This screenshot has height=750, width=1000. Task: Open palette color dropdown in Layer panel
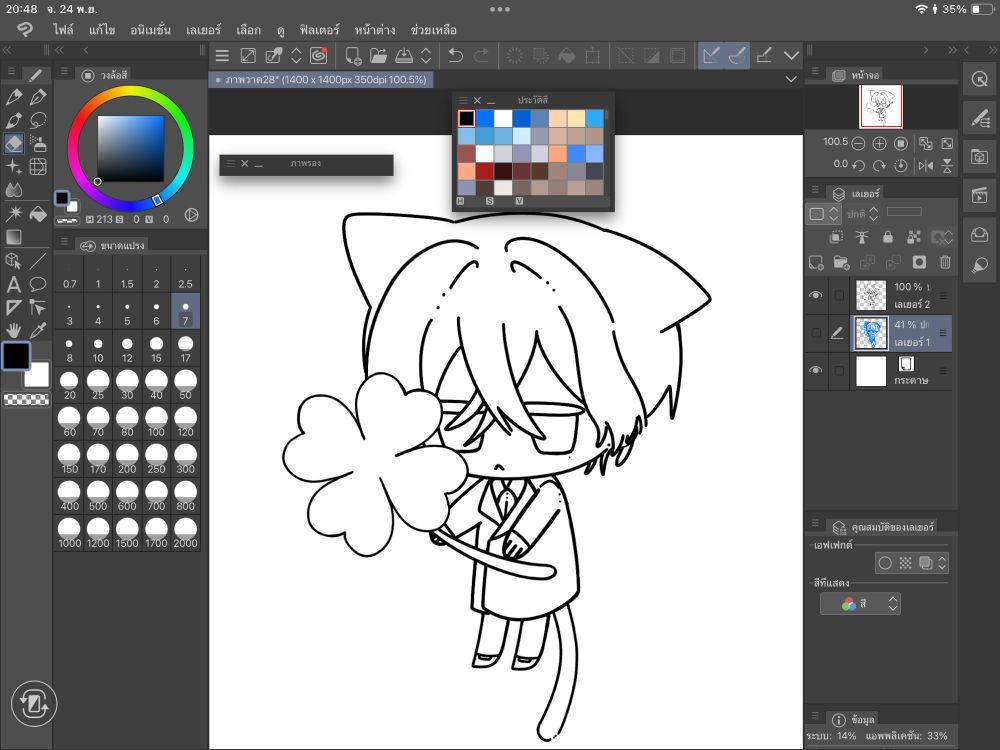point(823,214)
